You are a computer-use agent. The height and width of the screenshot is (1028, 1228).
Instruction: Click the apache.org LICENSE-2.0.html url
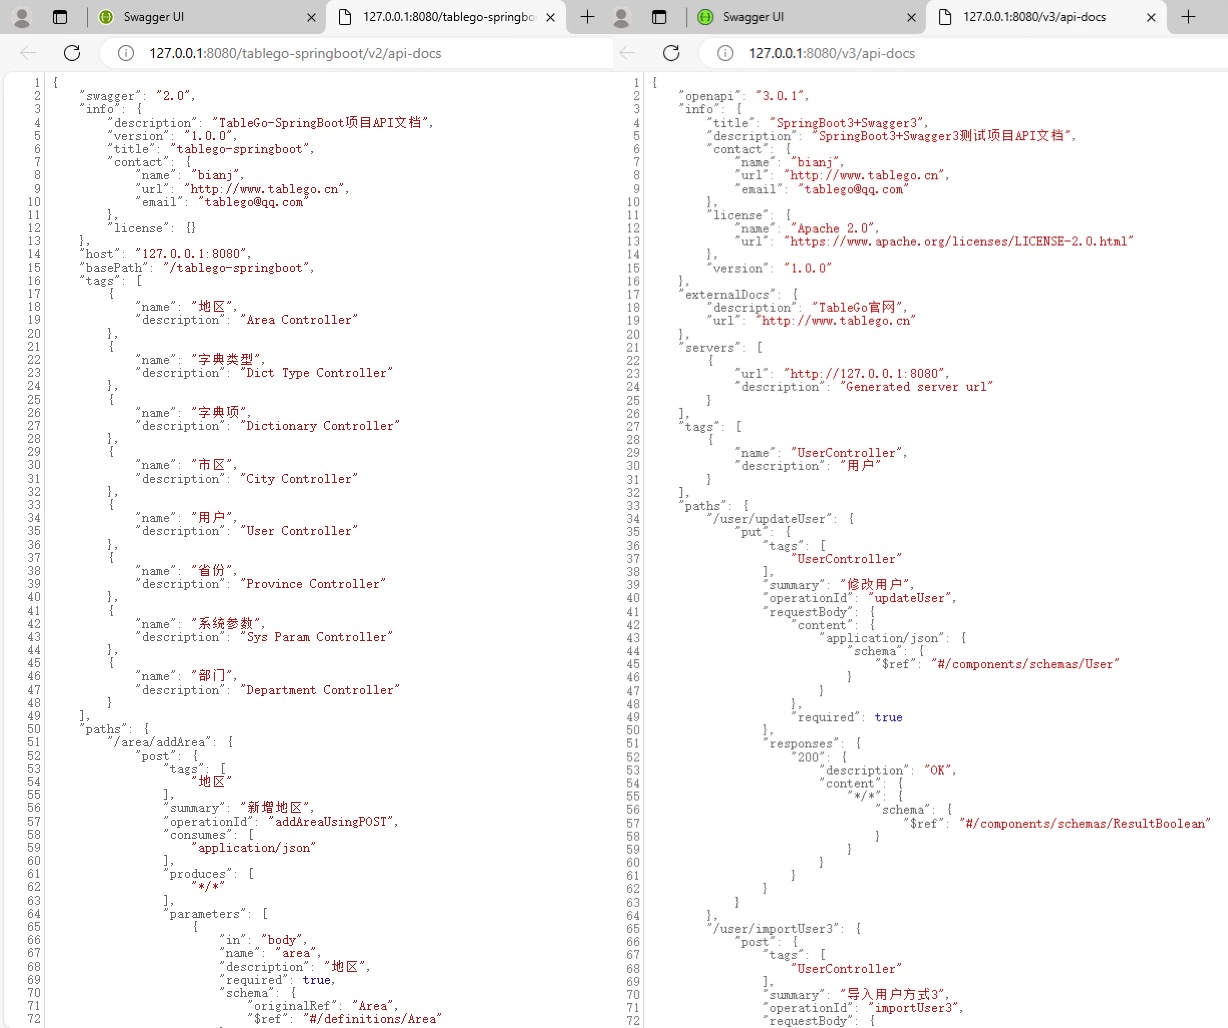tap(959, 241)
